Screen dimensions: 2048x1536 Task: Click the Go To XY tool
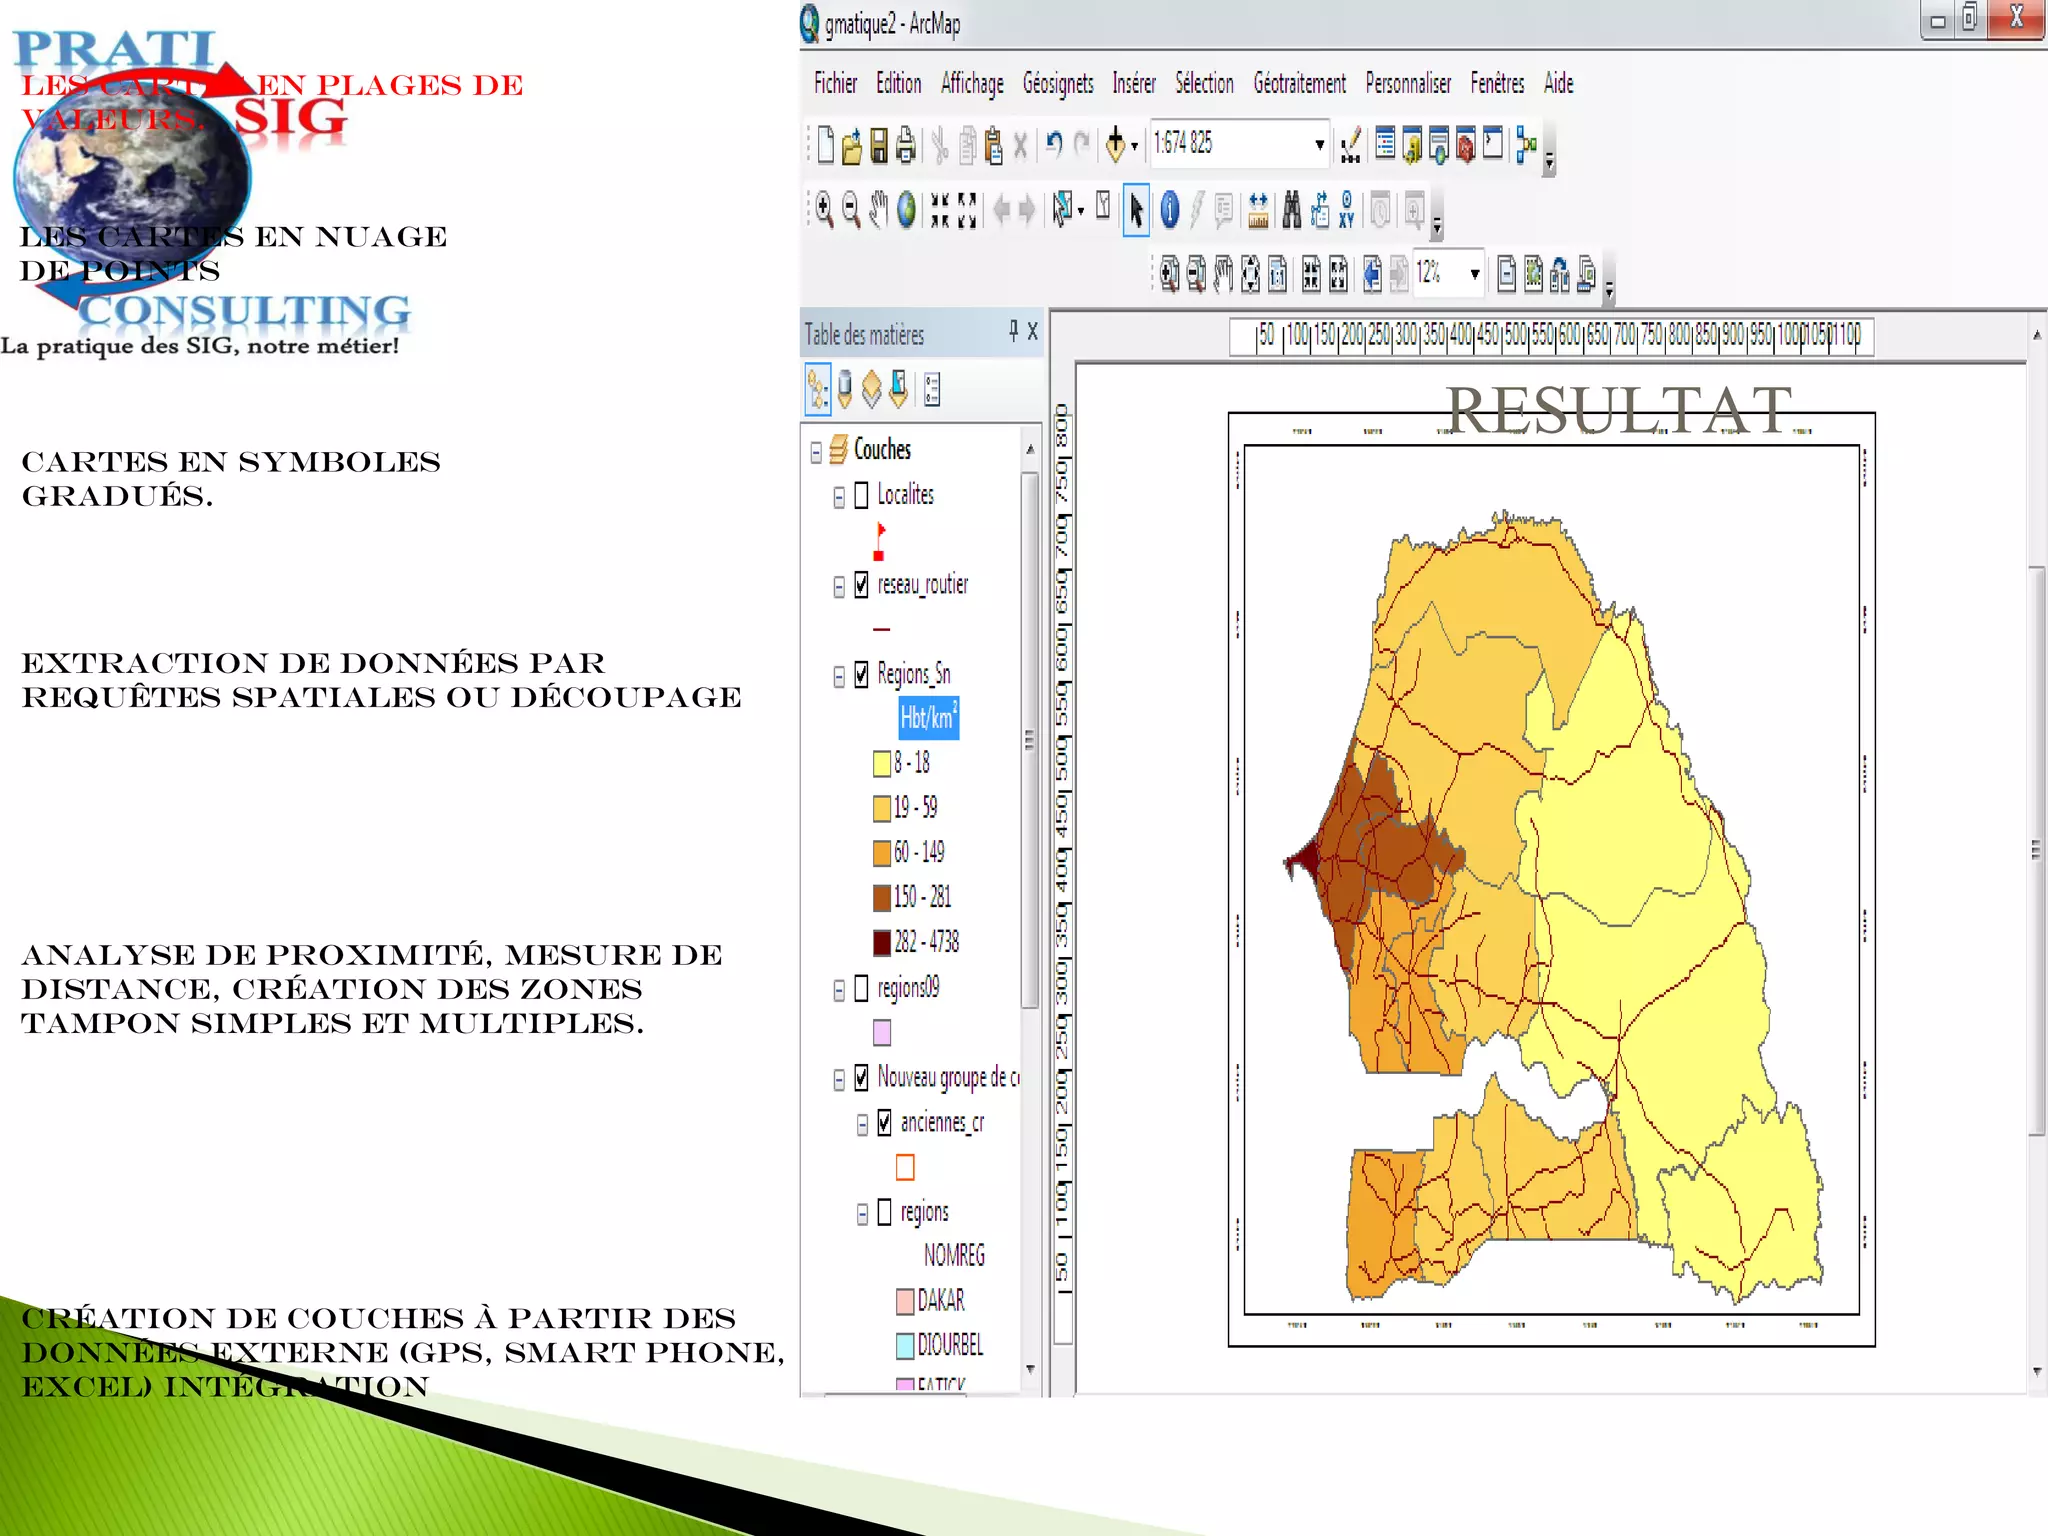coord(1347,210)
